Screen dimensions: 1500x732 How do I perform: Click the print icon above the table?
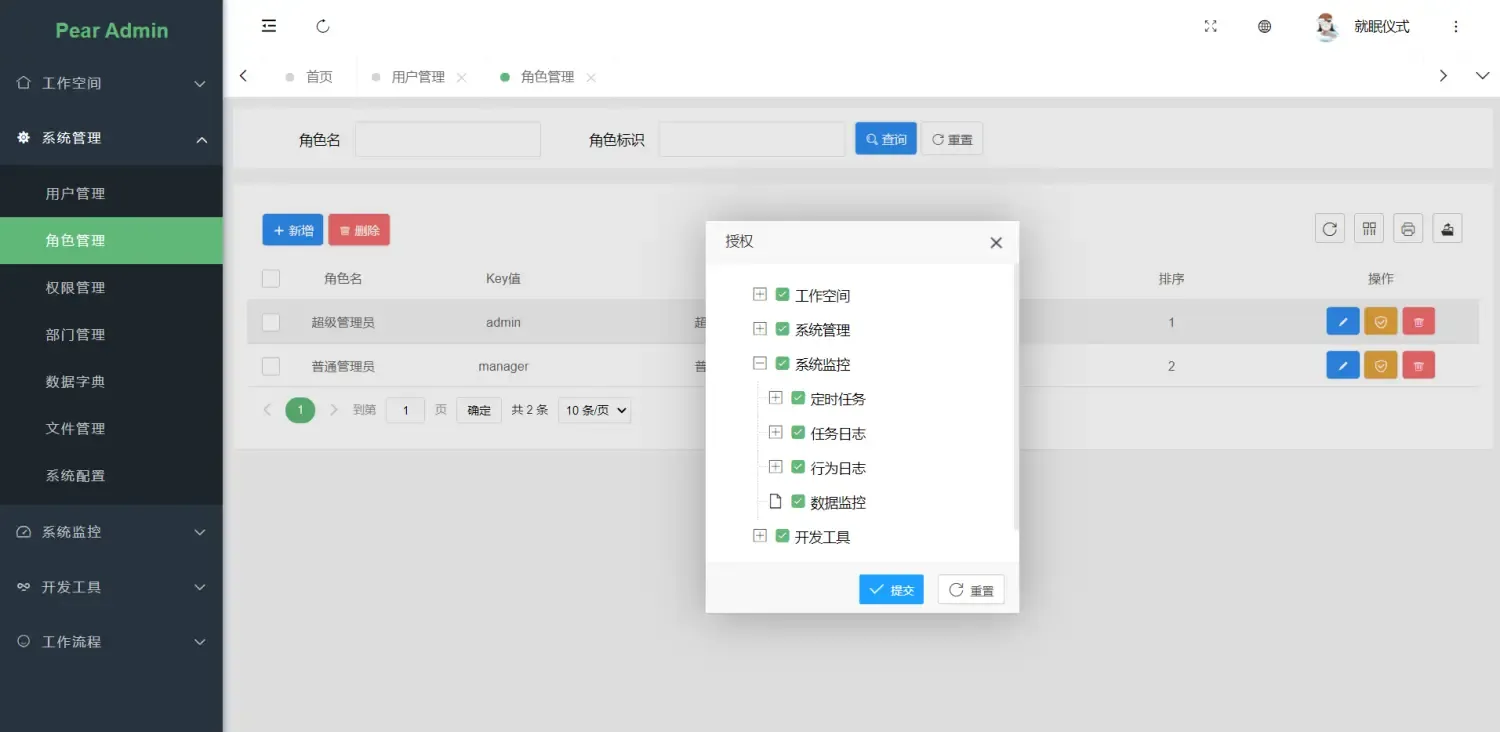coord(1408,228)
